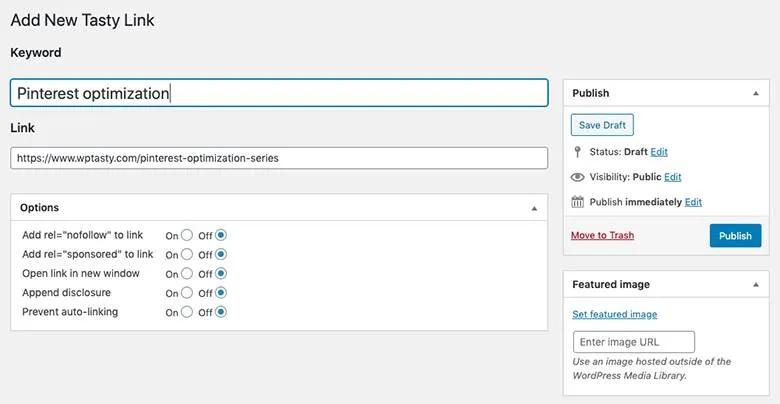Viewport: 780px width, 404px height.
Task: Collapse the Publish panel
Action: pos(756,94)
